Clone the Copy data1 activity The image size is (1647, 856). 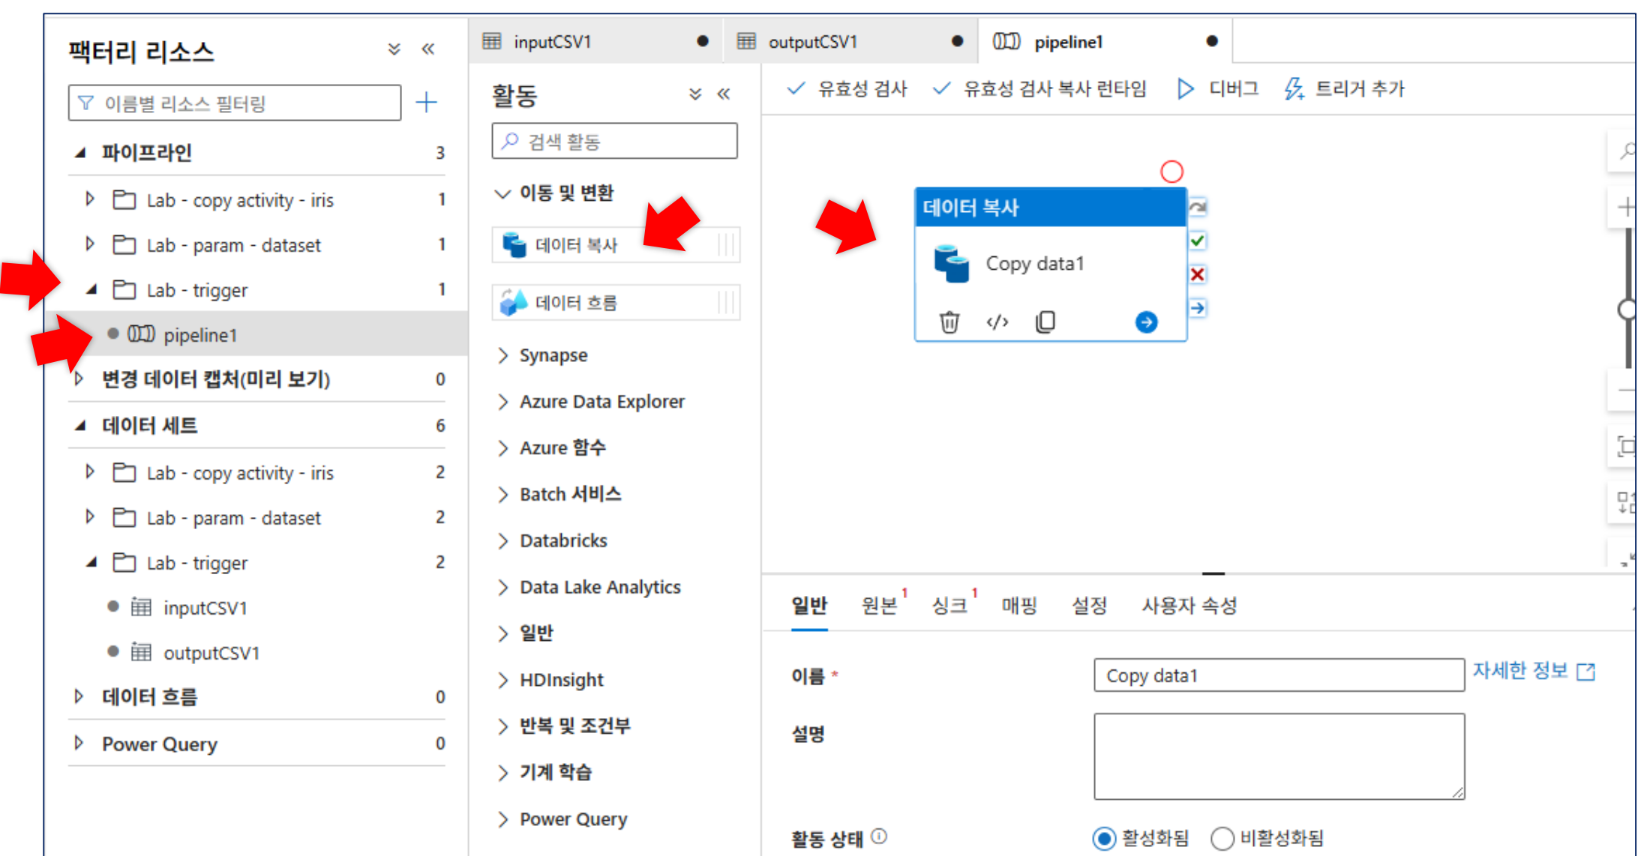(x=1045, y=322)
